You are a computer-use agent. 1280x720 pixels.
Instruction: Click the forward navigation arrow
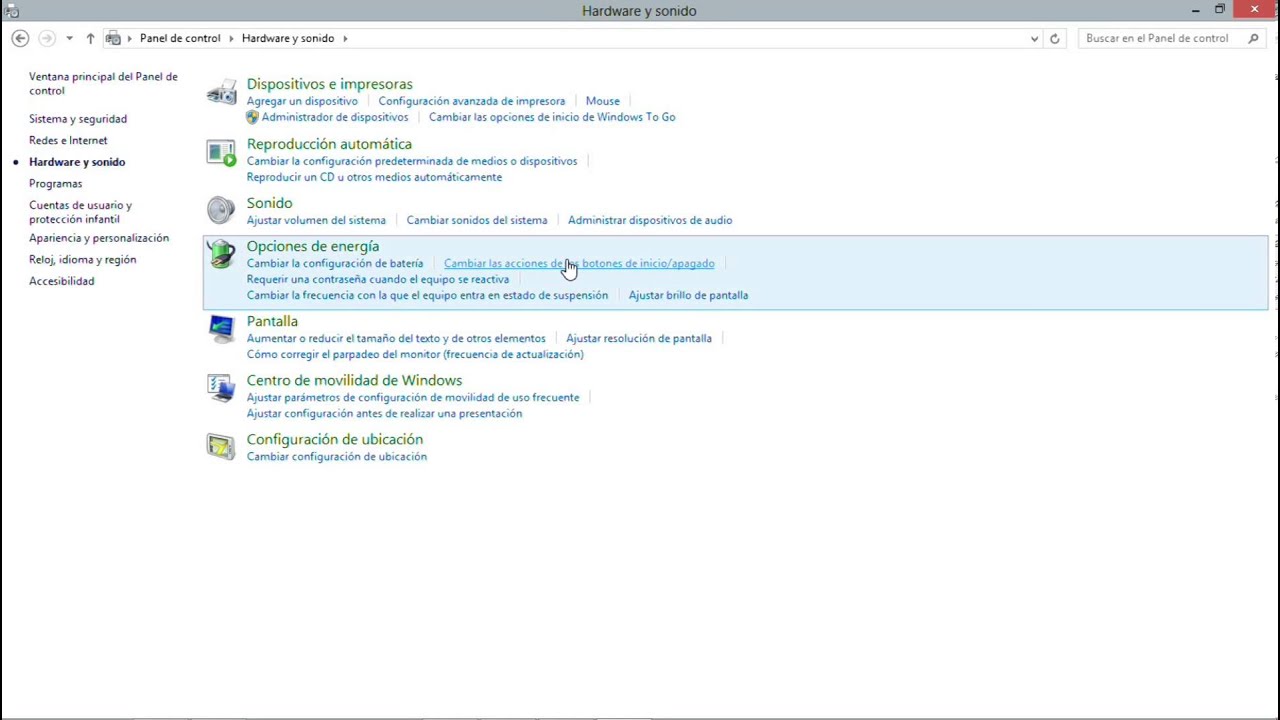click(47, 38)
